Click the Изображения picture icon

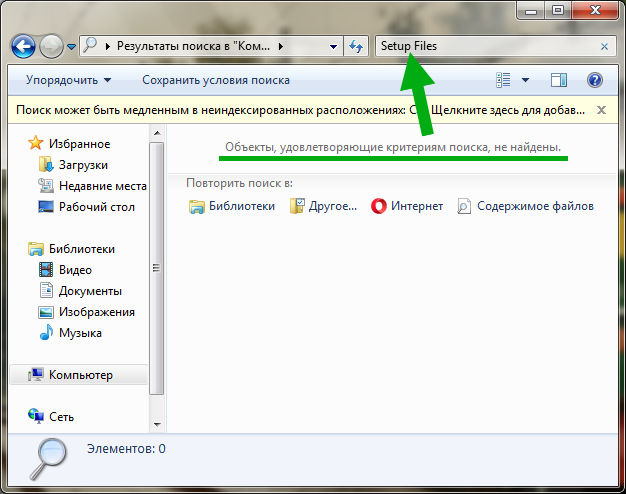coord(46,312)
